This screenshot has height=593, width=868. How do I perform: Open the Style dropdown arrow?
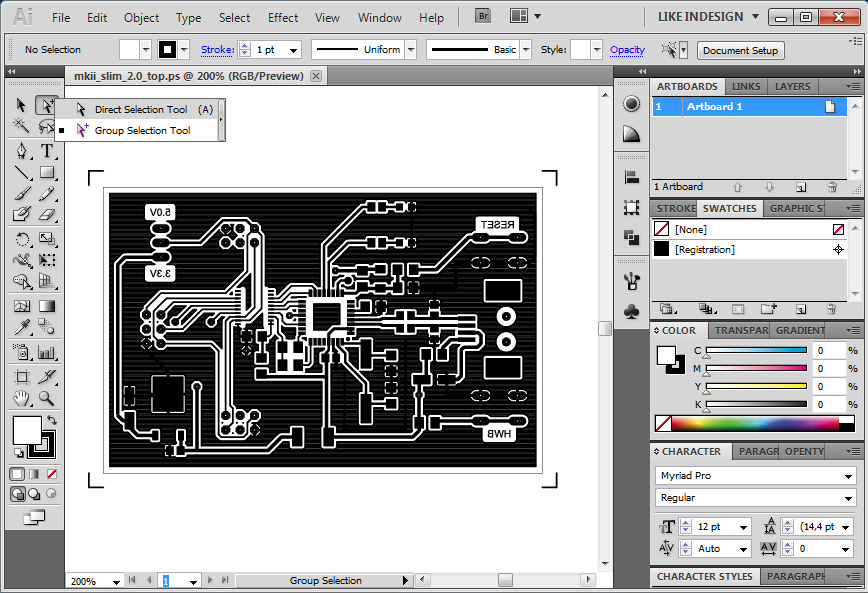tap(596, 50)
